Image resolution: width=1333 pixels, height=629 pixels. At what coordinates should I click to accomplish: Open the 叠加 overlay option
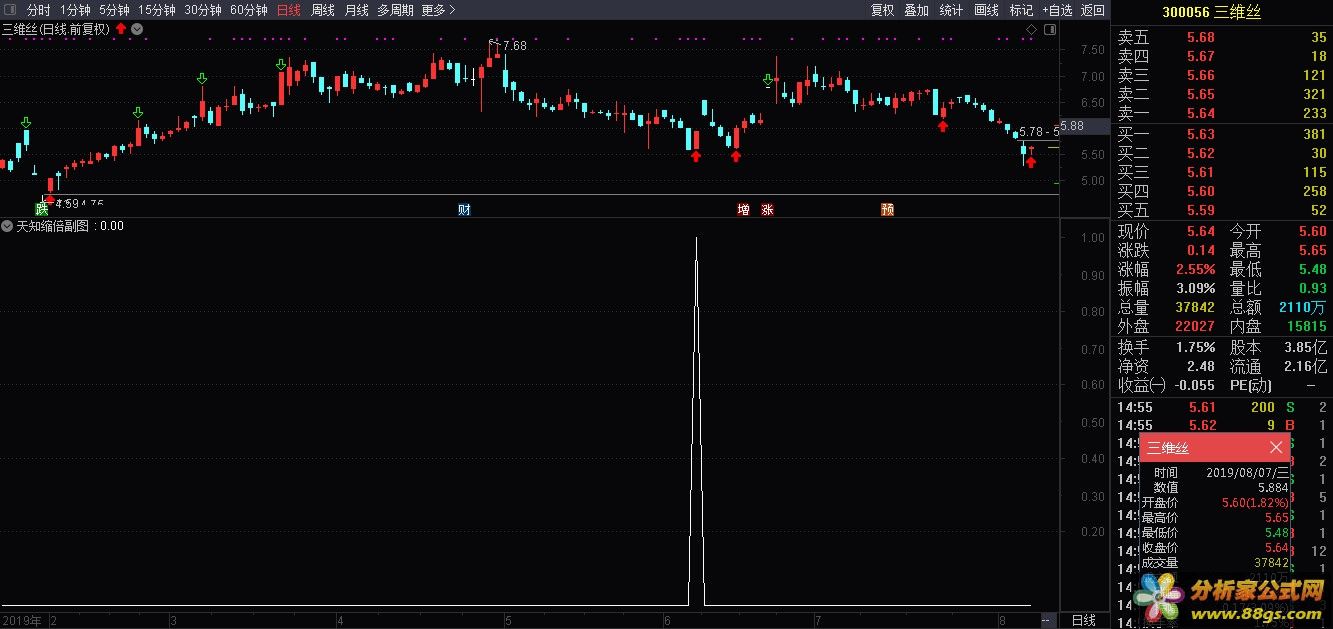[916, 10]
